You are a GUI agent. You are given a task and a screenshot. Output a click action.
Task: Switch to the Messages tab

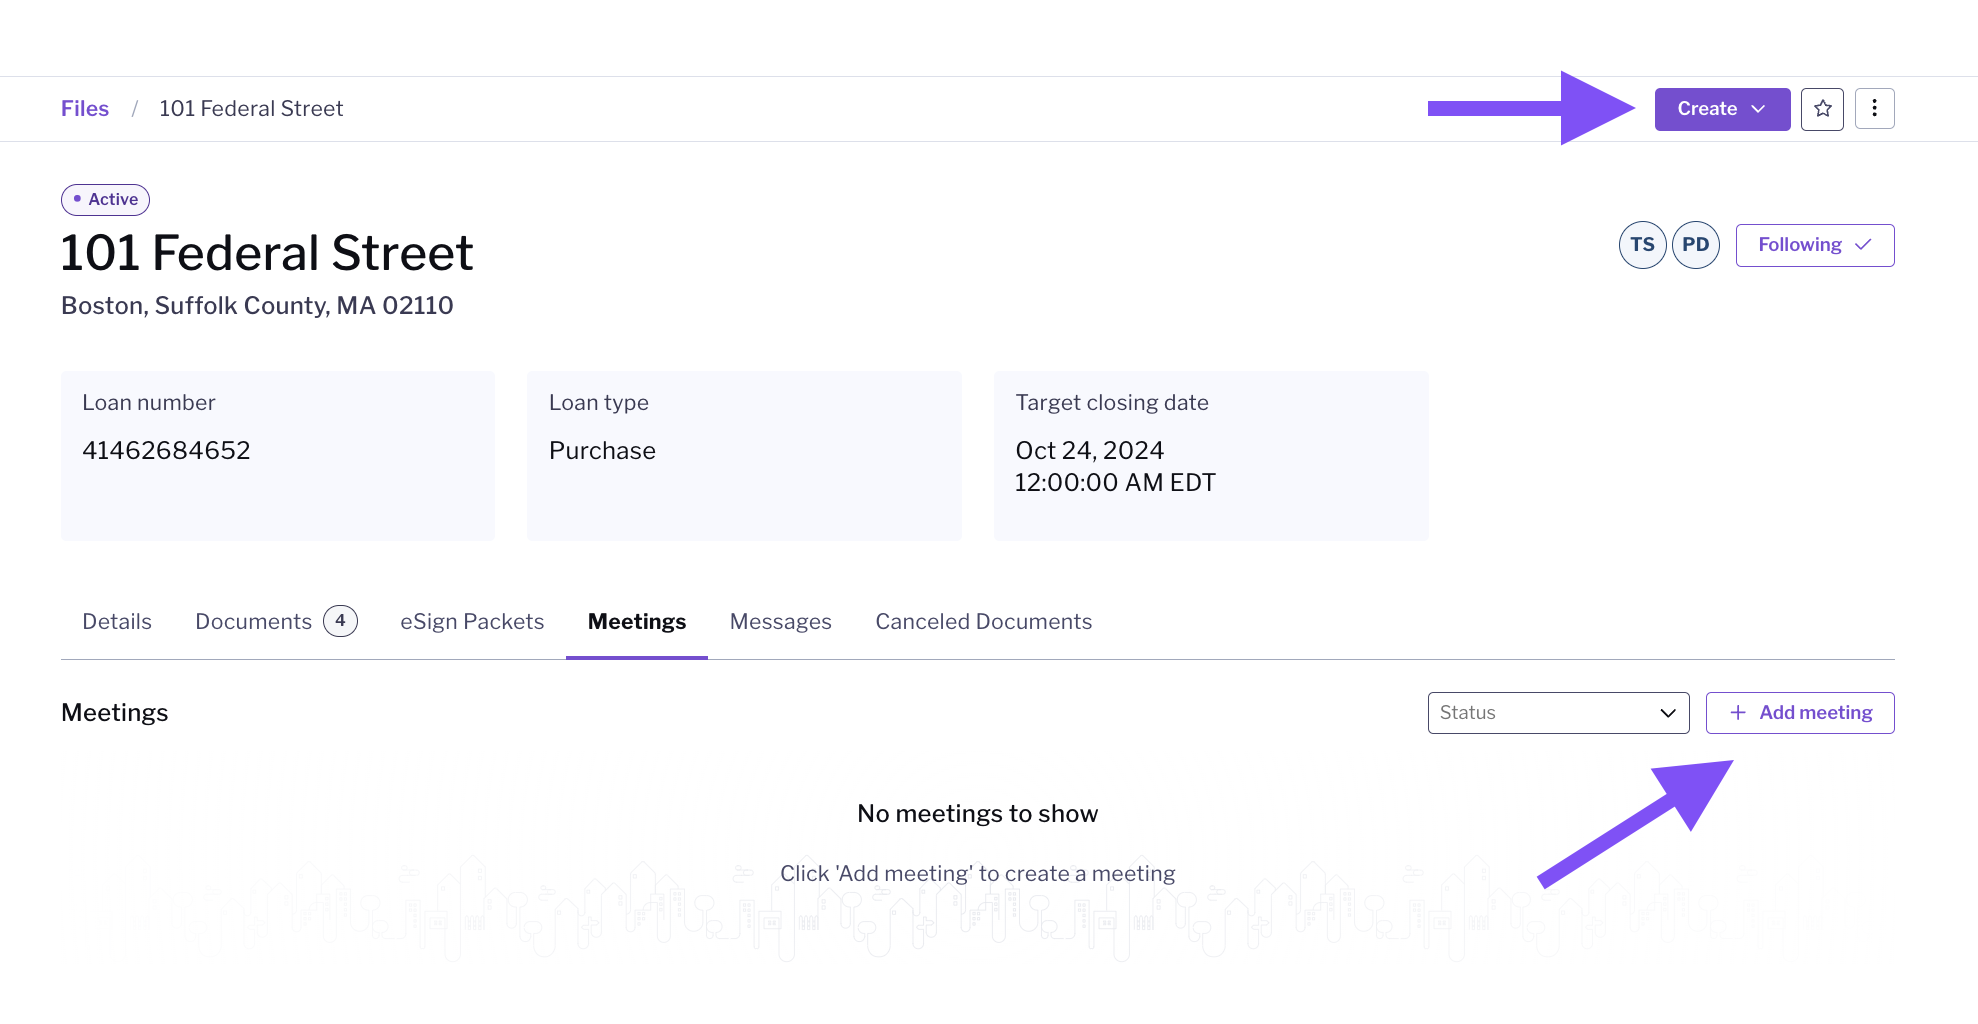(780, 622)
